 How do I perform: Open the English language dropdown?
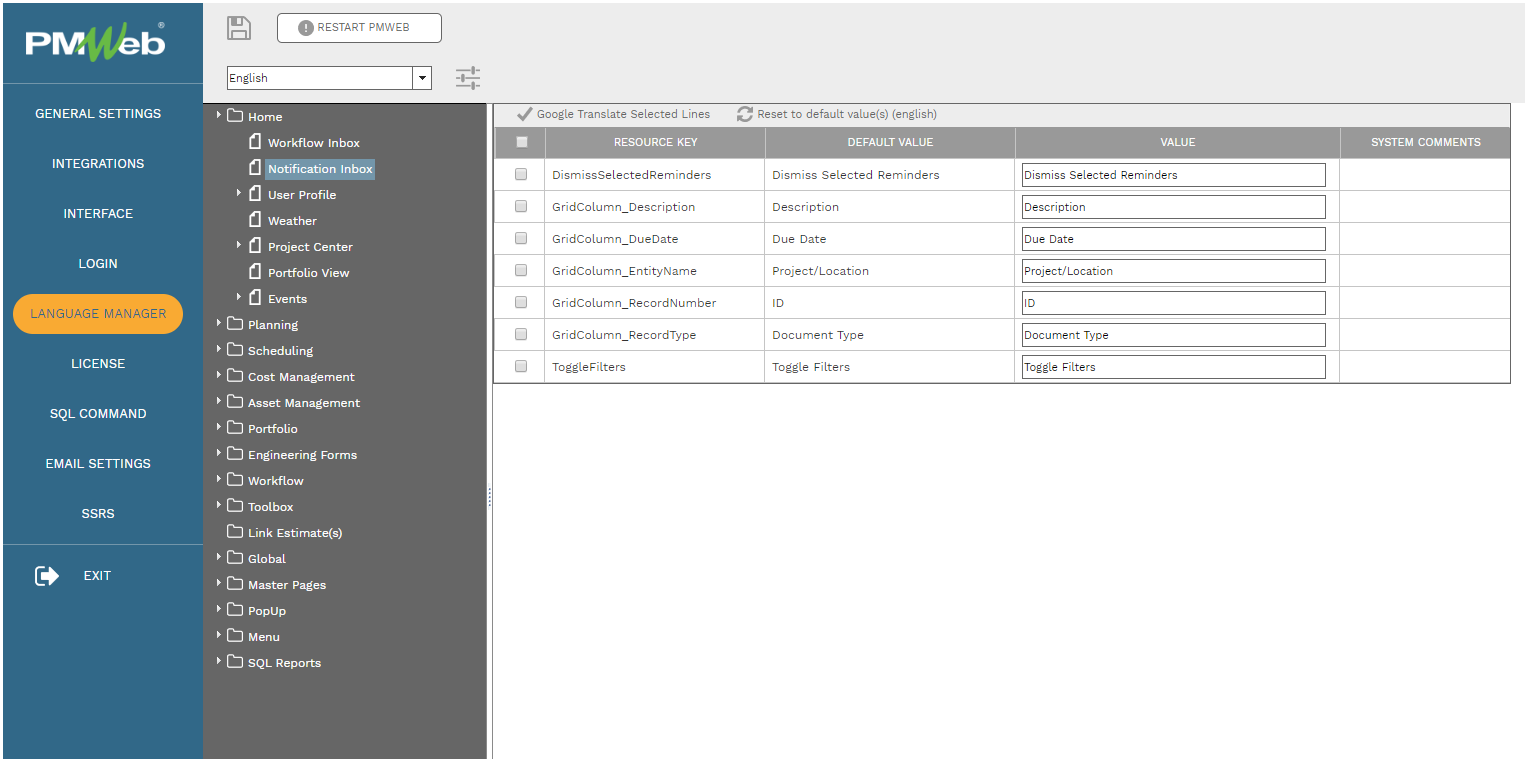click(x=422, y=77)
